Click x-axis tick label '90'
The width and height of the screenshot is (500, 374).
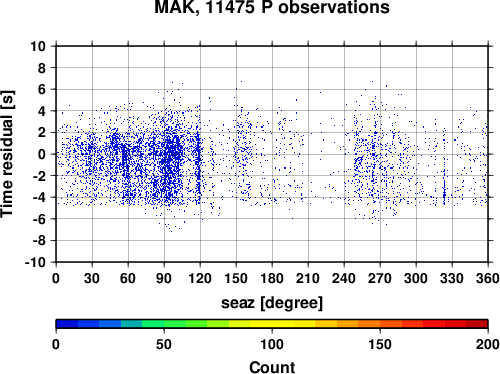164,278
